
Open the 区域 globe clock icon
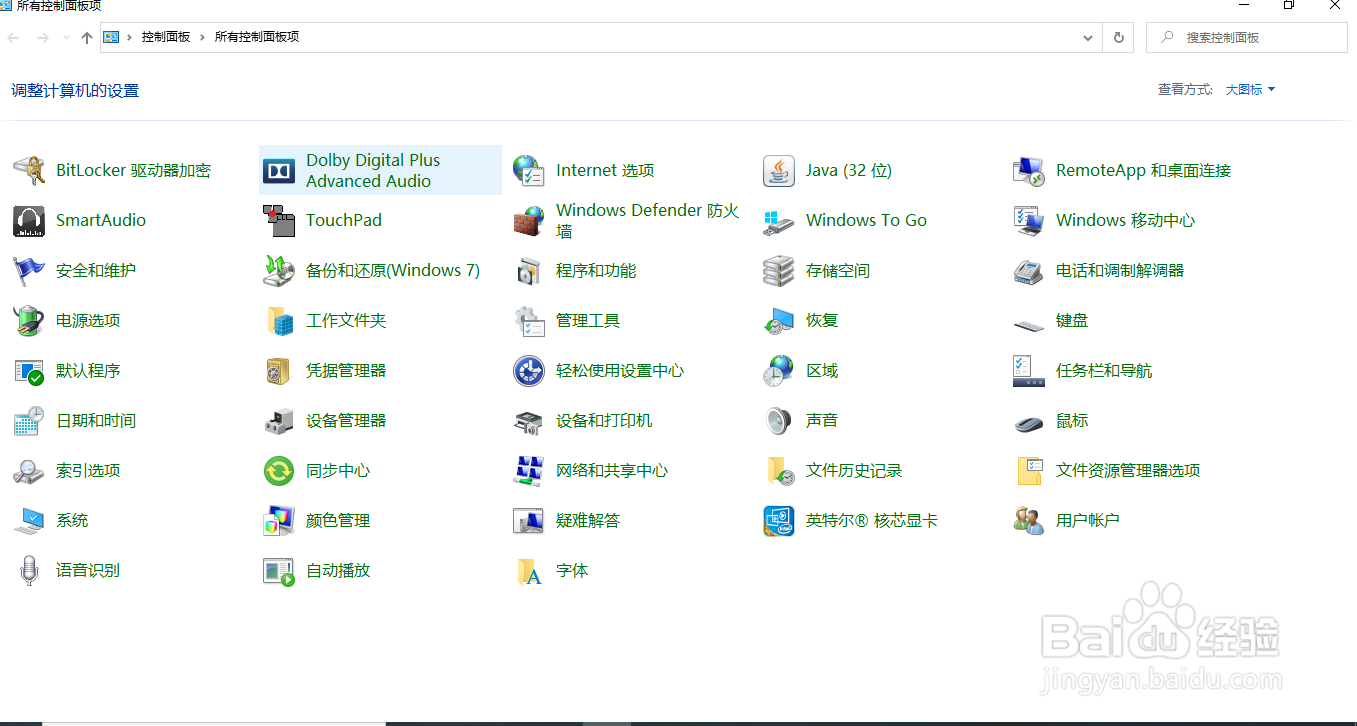point(779,371)
